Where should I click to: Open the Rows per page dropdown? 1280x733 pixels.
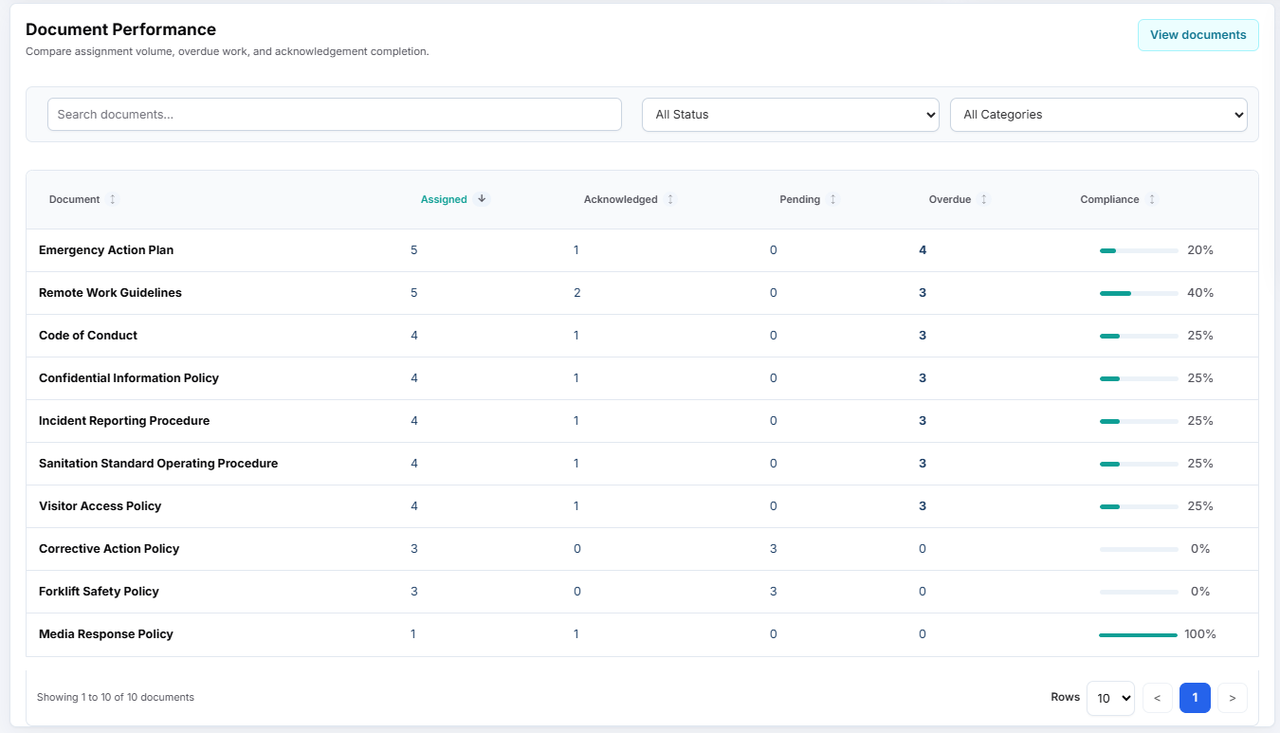(x=1110, y=698)
